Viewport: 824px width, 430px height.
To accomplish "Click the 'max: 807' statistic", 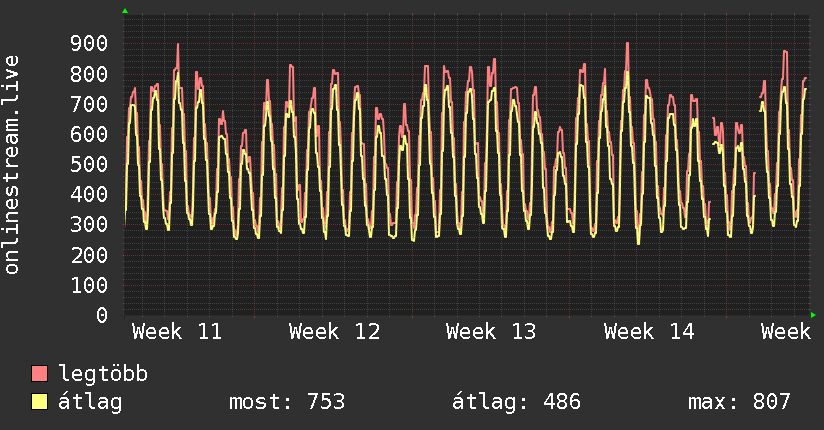I will pyautogui.click(x=739, y=402).
